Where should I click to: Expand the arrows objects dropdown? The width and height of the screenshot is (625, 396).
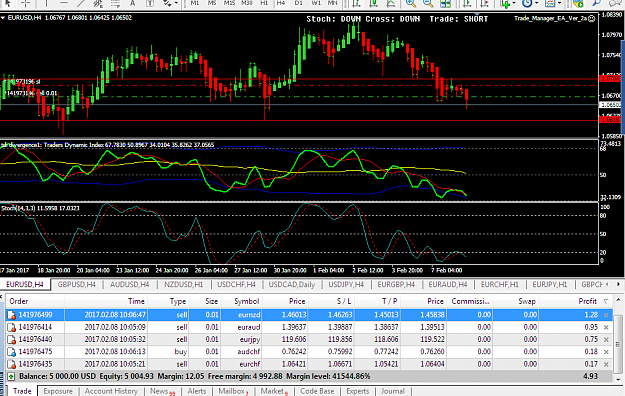coord(176,4)
